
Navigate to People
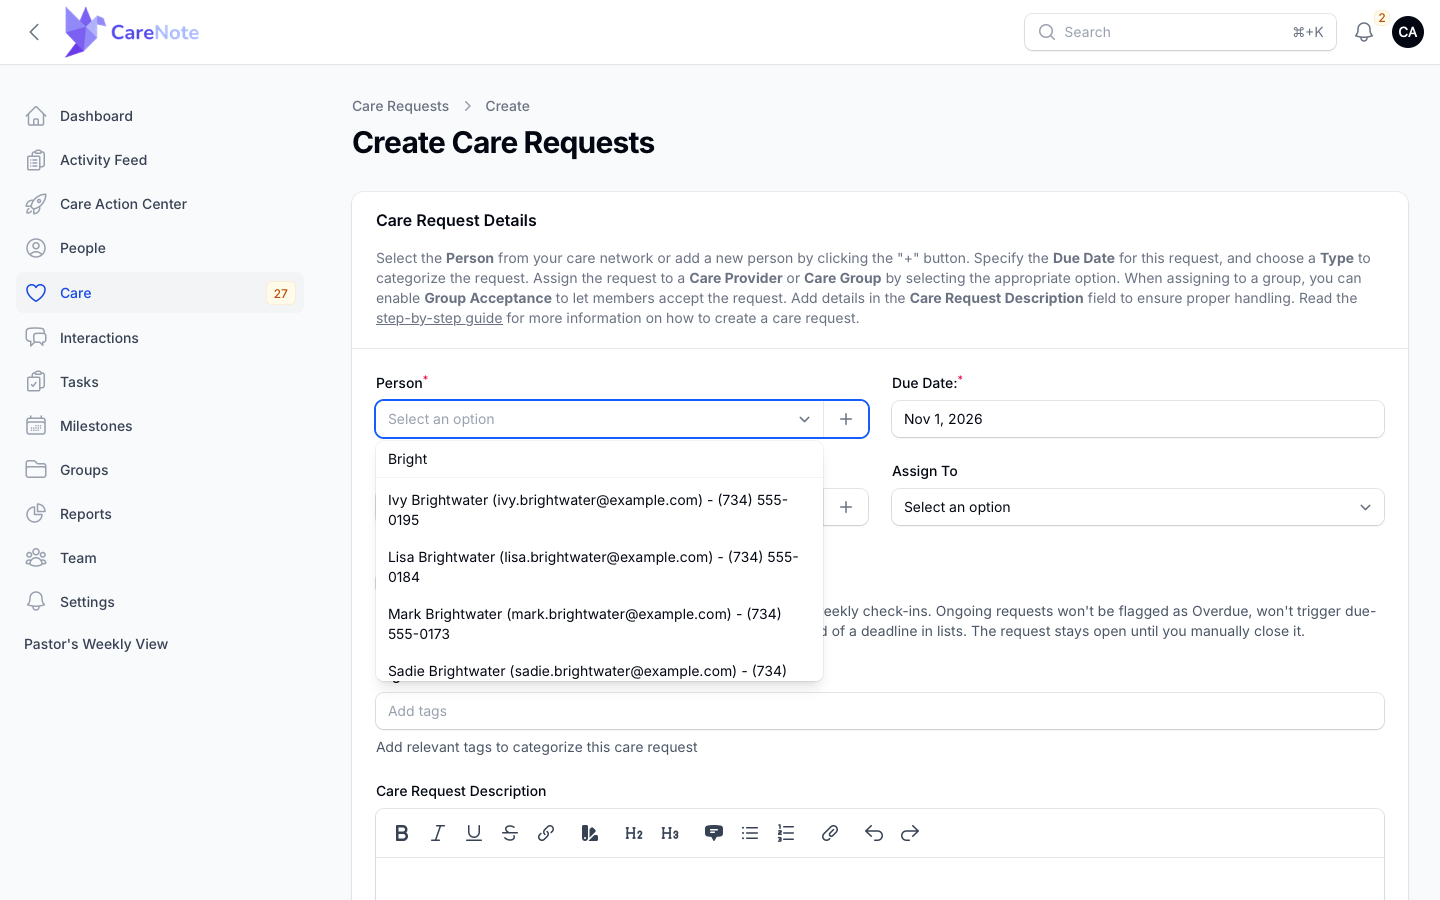[160, 248]
